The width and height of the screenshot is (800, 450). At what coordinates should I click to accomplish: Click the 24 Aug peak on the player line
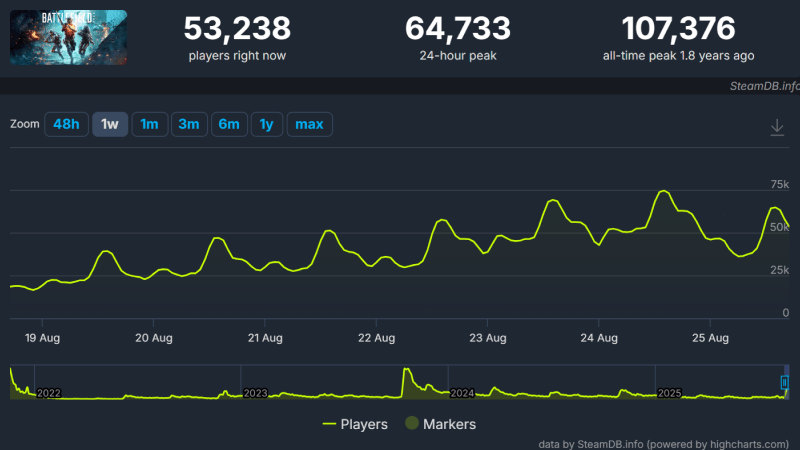pyautogui.click(x=664, y=191)
